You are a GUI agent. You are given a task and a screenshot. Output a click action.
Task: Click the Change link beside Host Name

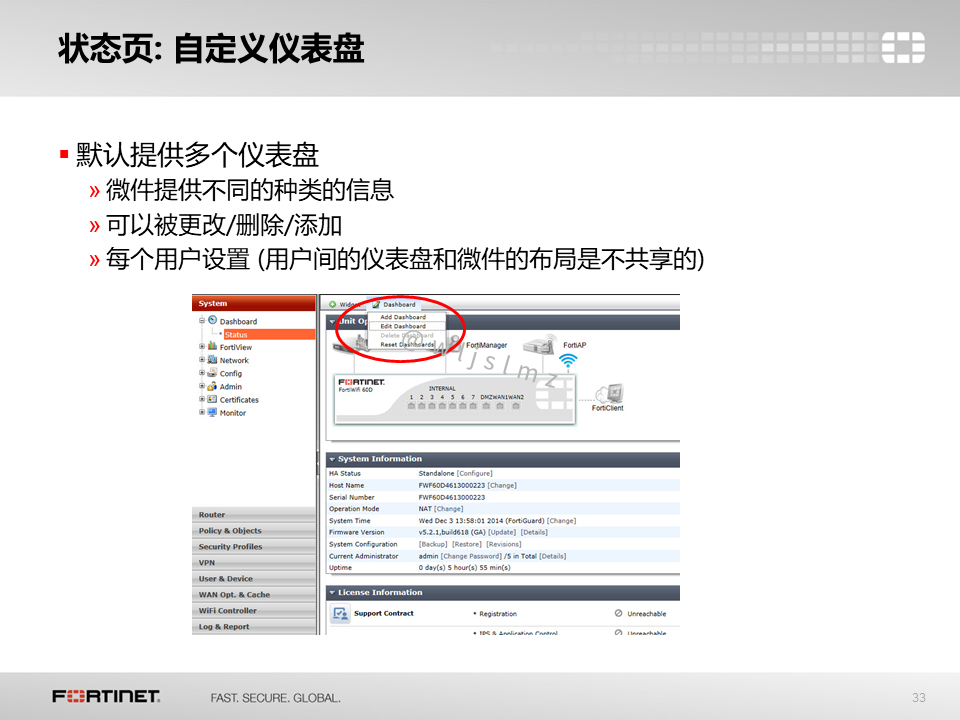(x=502, y=485)
